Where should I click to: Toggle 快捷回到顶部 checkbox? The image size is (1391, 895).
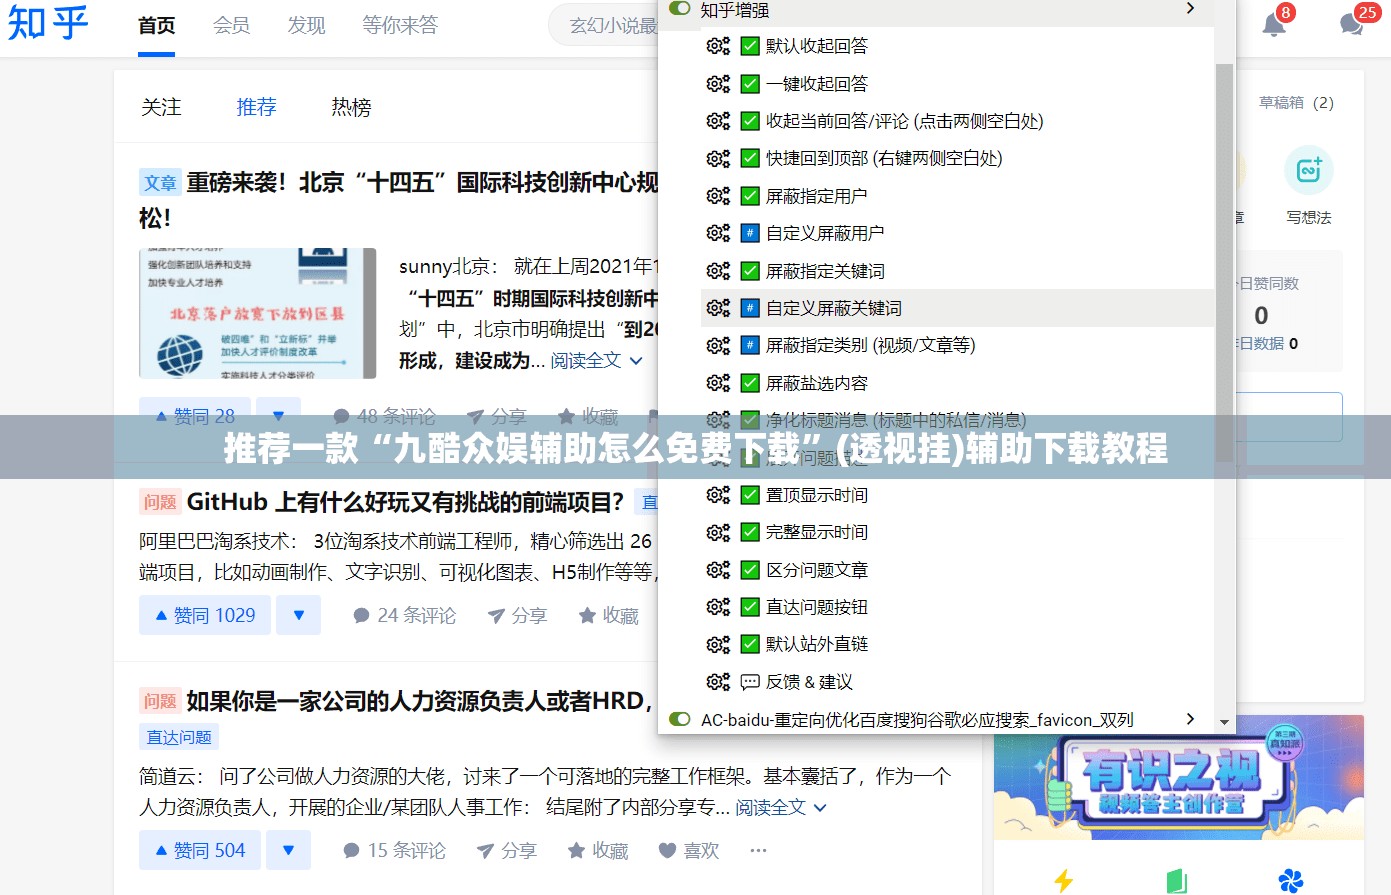pos(750,158)
